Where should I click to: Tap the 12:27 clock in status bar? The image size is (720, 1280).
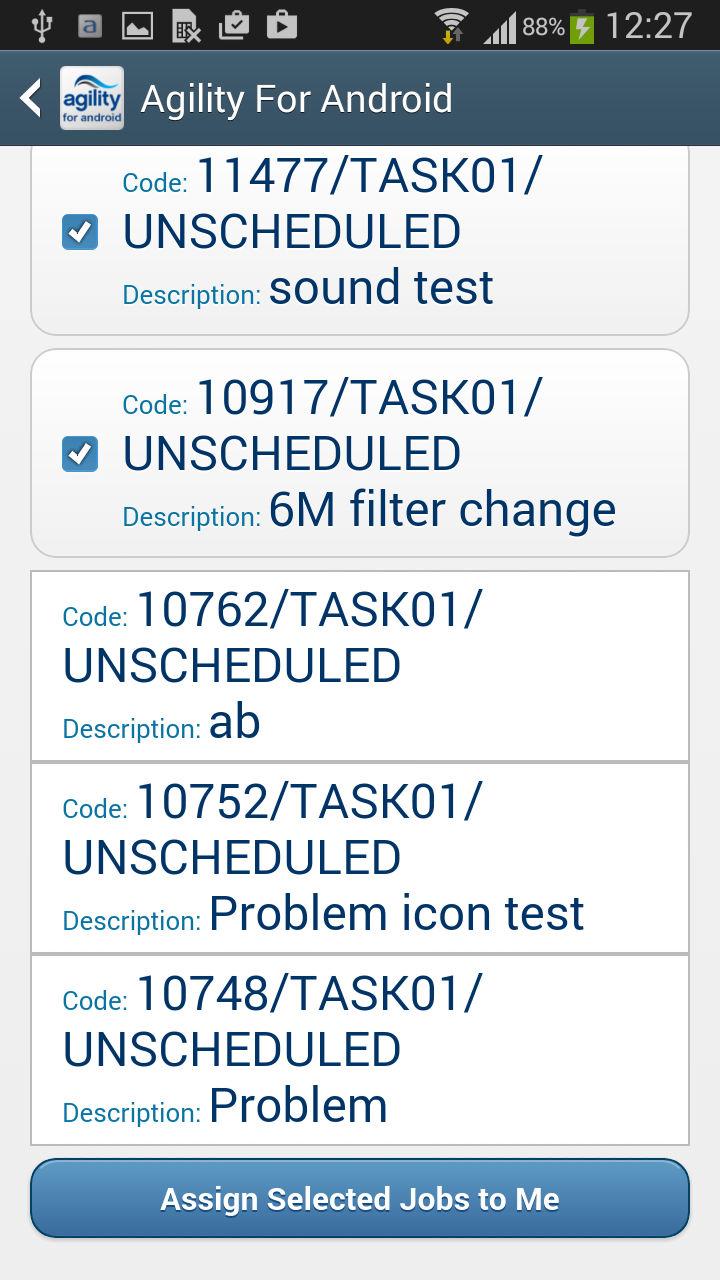(x=649, y=26)
